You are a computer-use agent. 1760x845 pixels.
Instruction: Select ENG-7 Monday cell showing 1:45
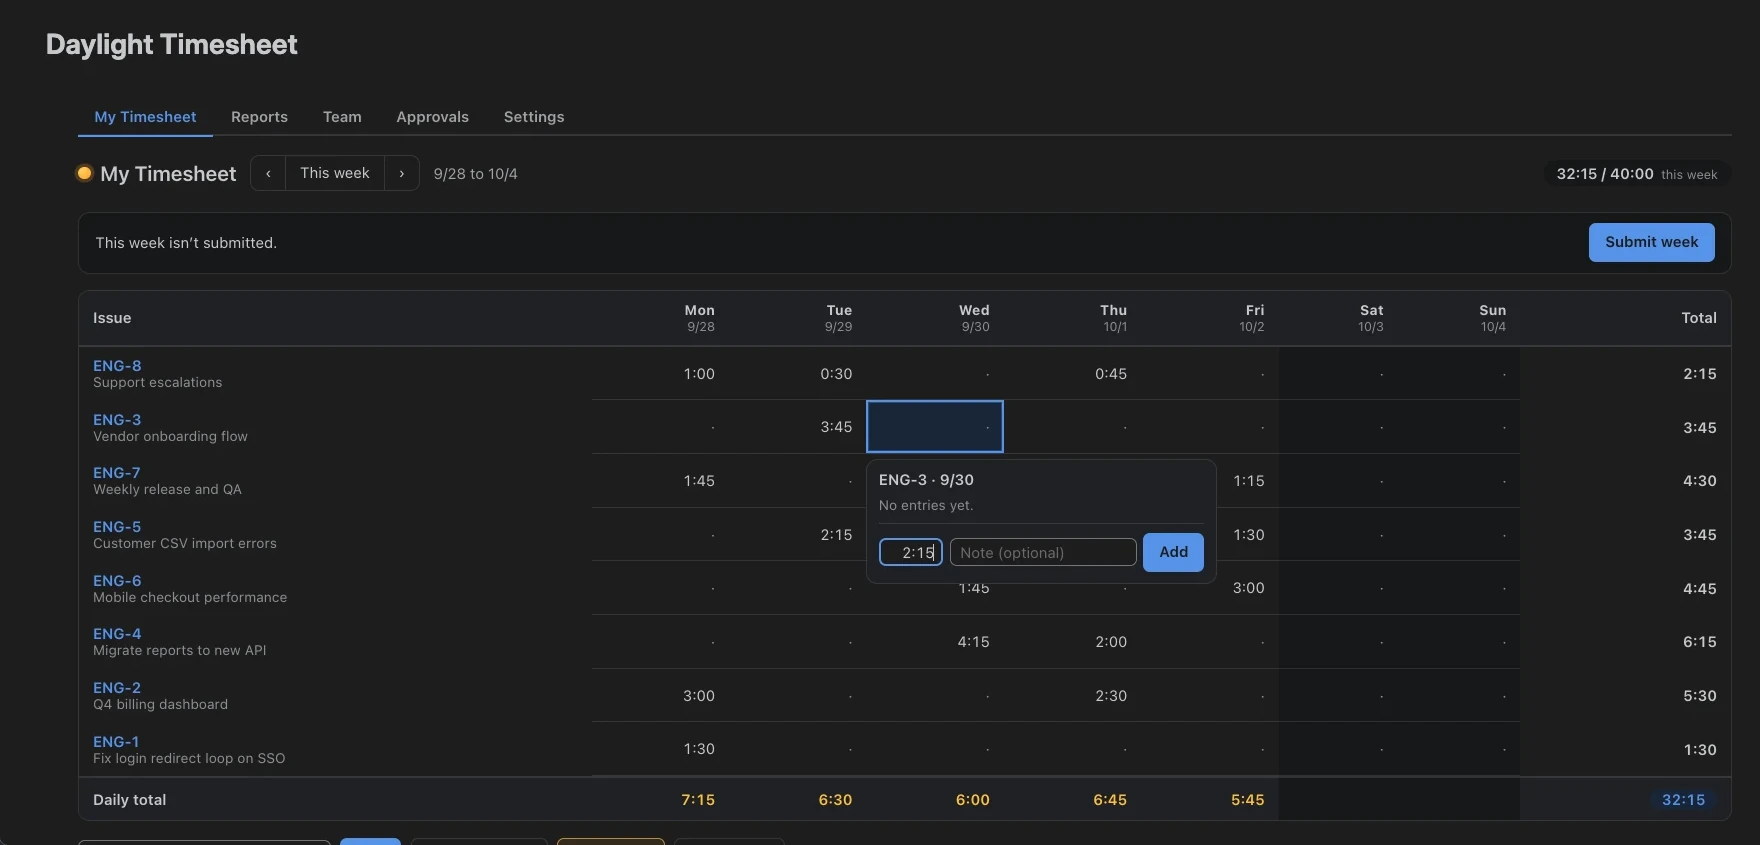[x=660, y=481]
